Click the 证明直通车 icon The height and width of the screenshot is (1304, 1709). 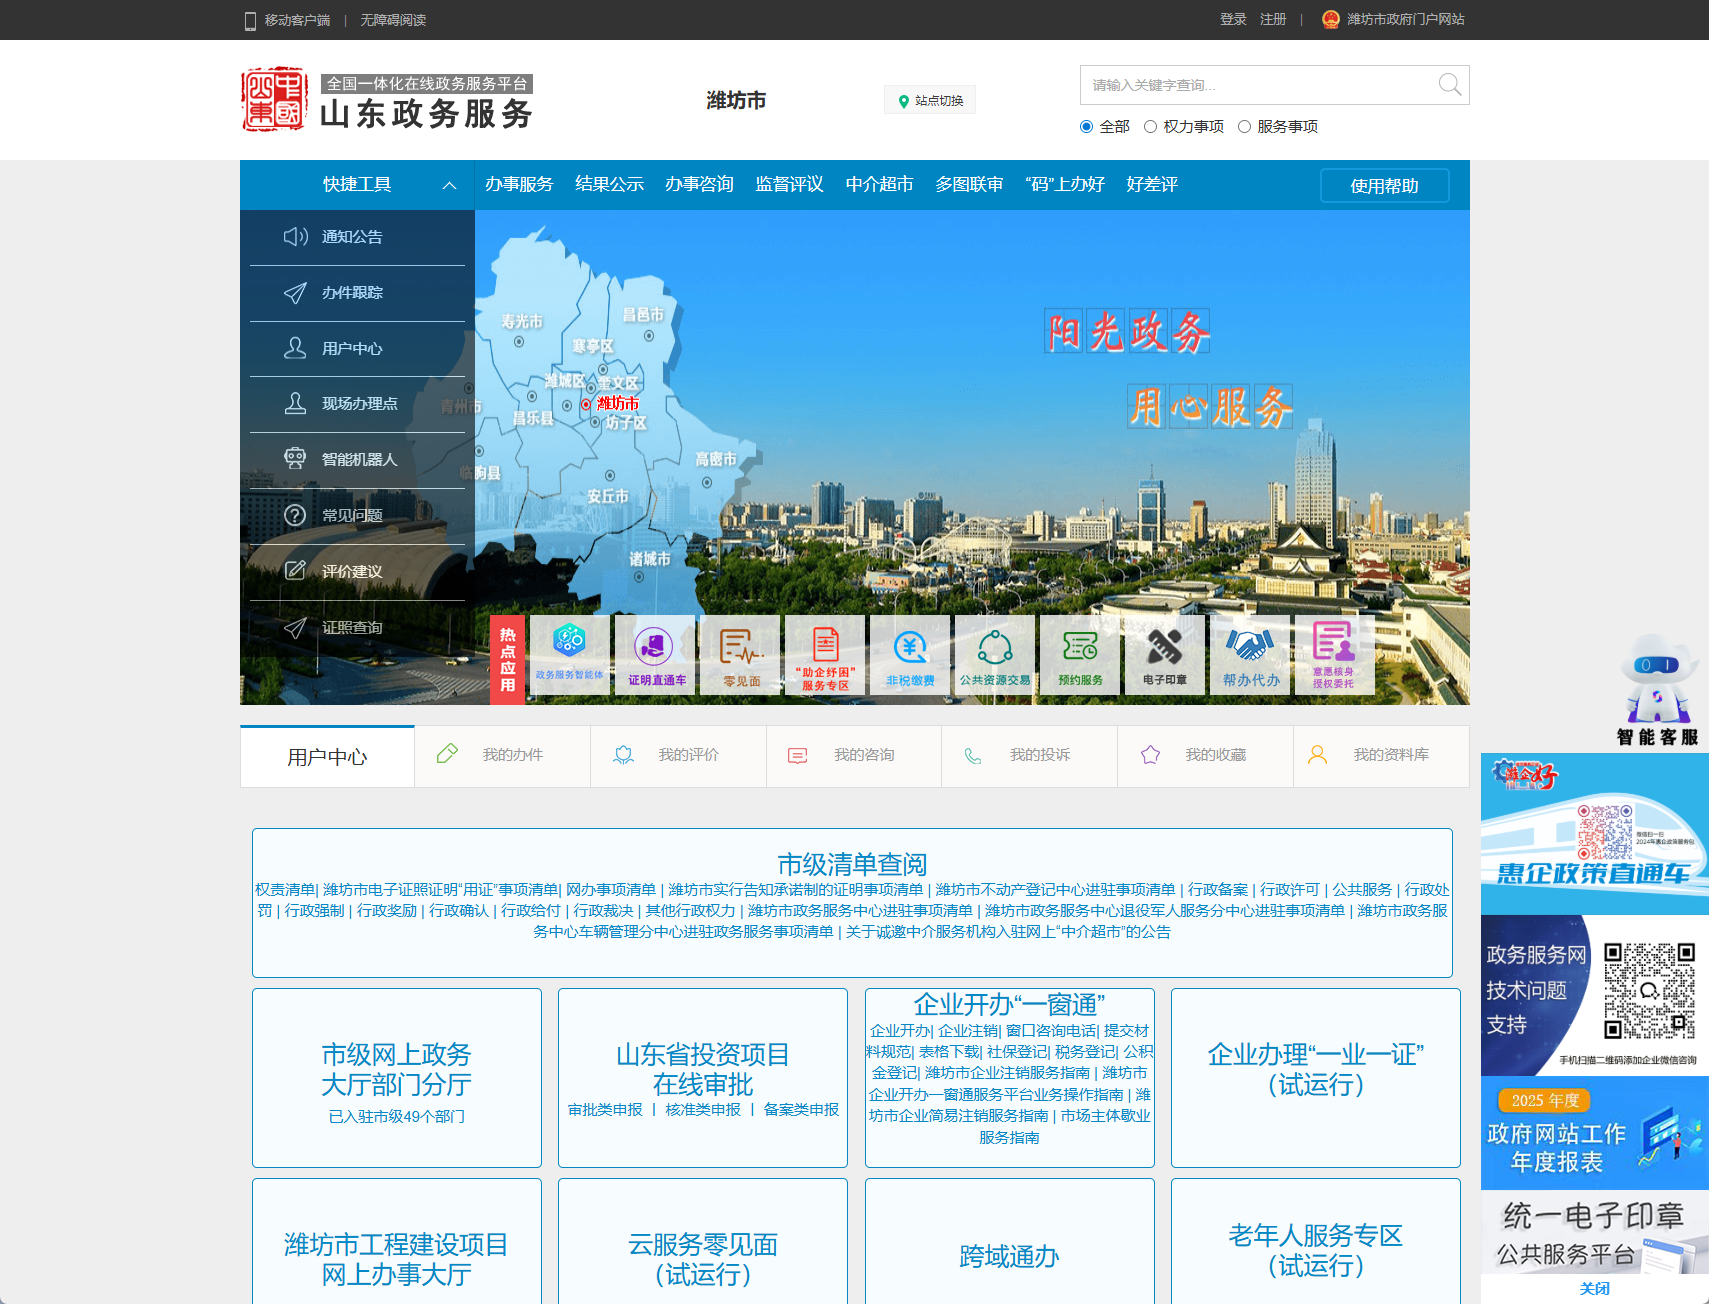pyautogui.click(x=654, y=654)
